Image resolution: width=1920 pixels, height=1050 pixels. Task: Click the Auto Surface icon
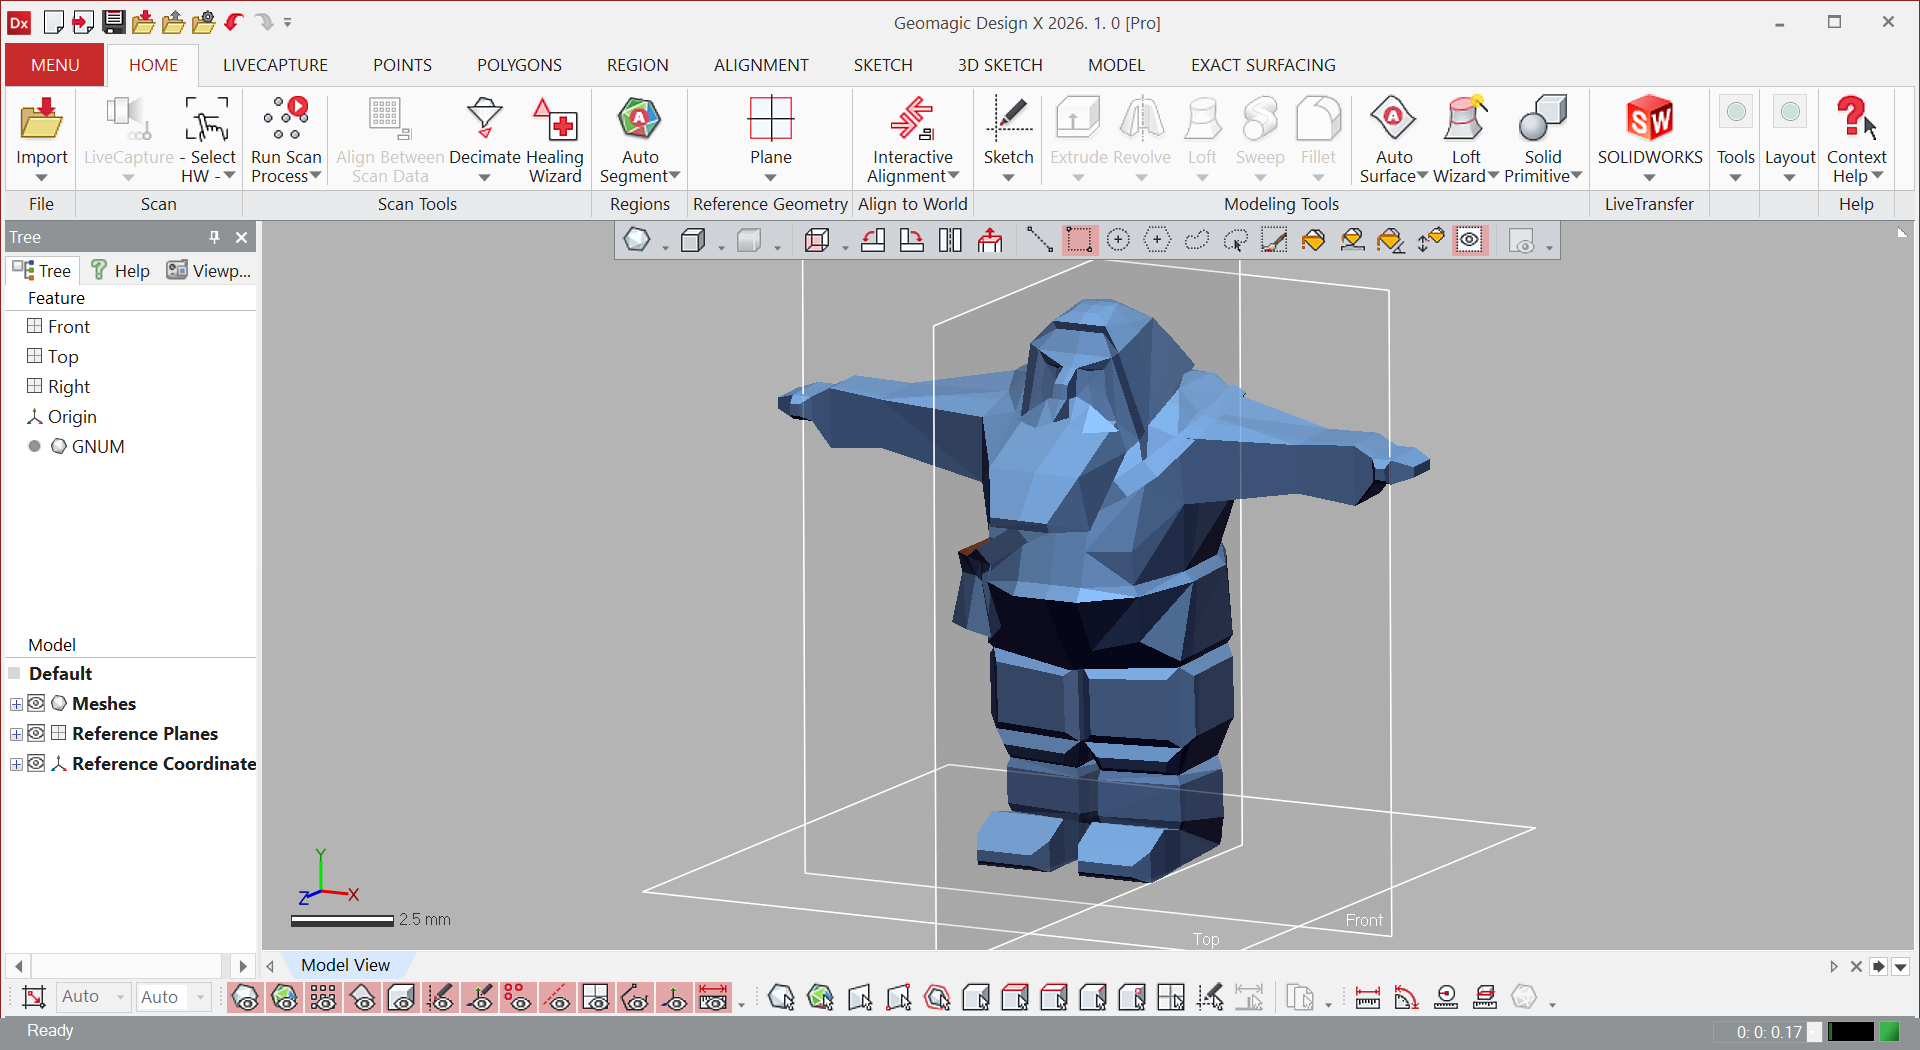pyautogui.click(x=1394, y=120)
